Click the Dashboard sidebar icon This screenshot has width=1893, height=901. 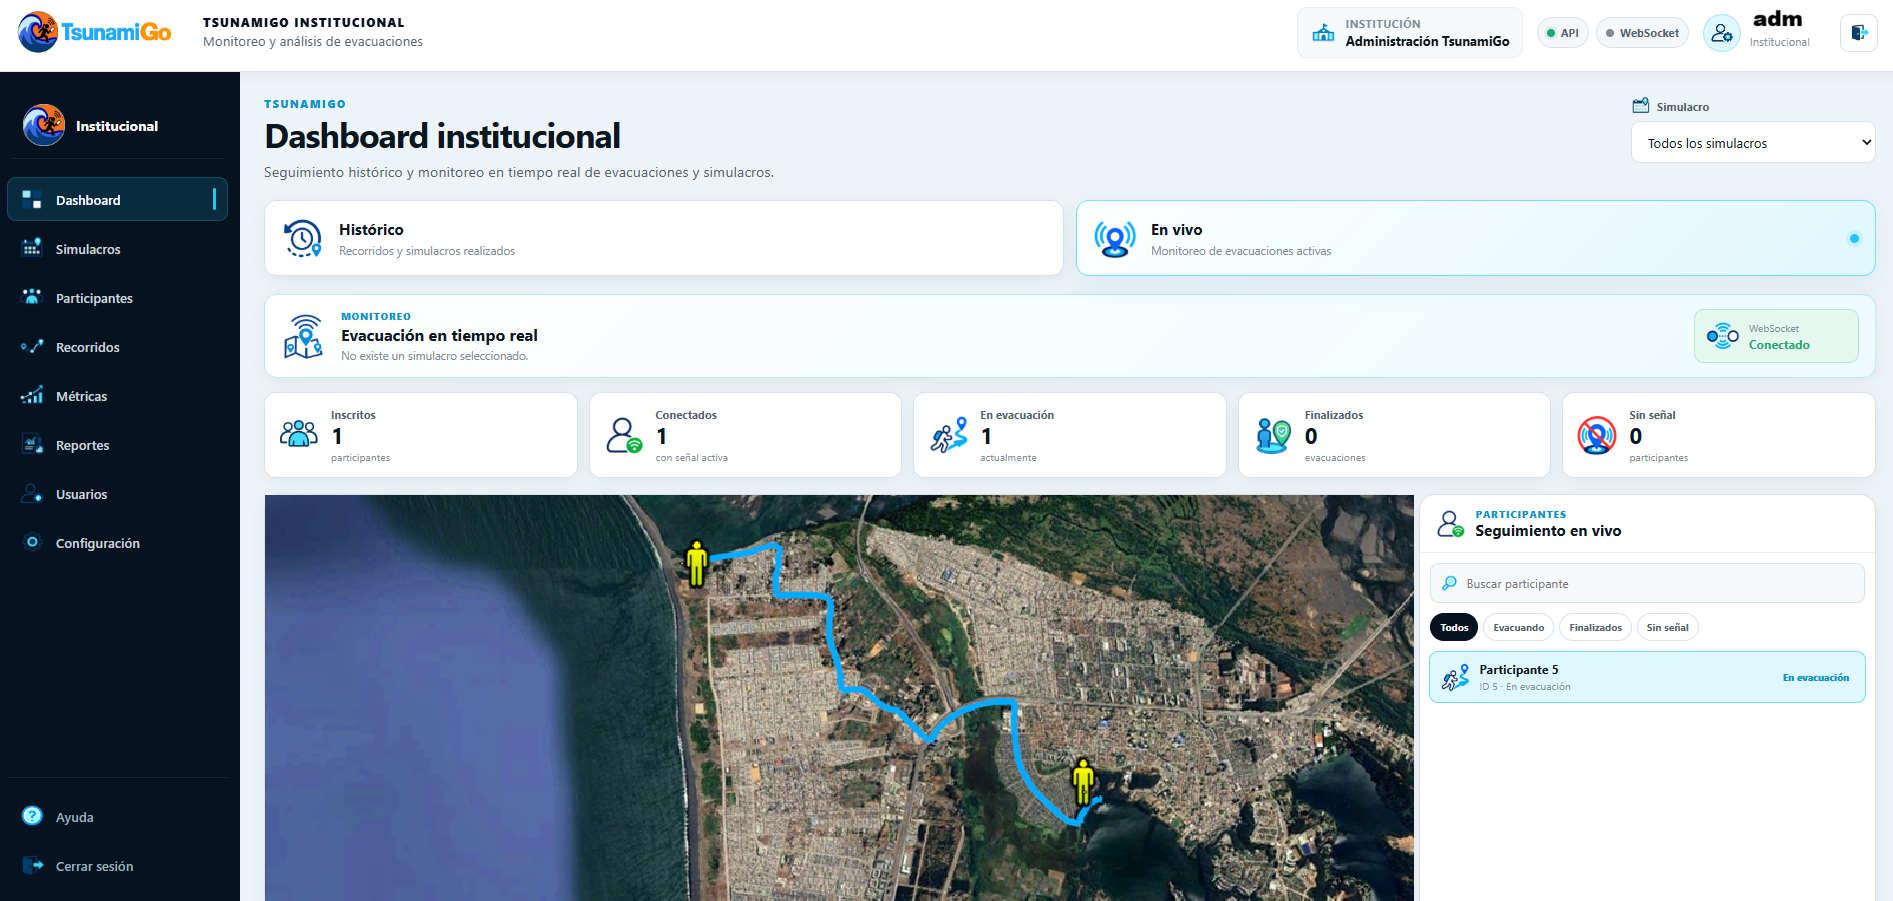click(x=32, y=200)
